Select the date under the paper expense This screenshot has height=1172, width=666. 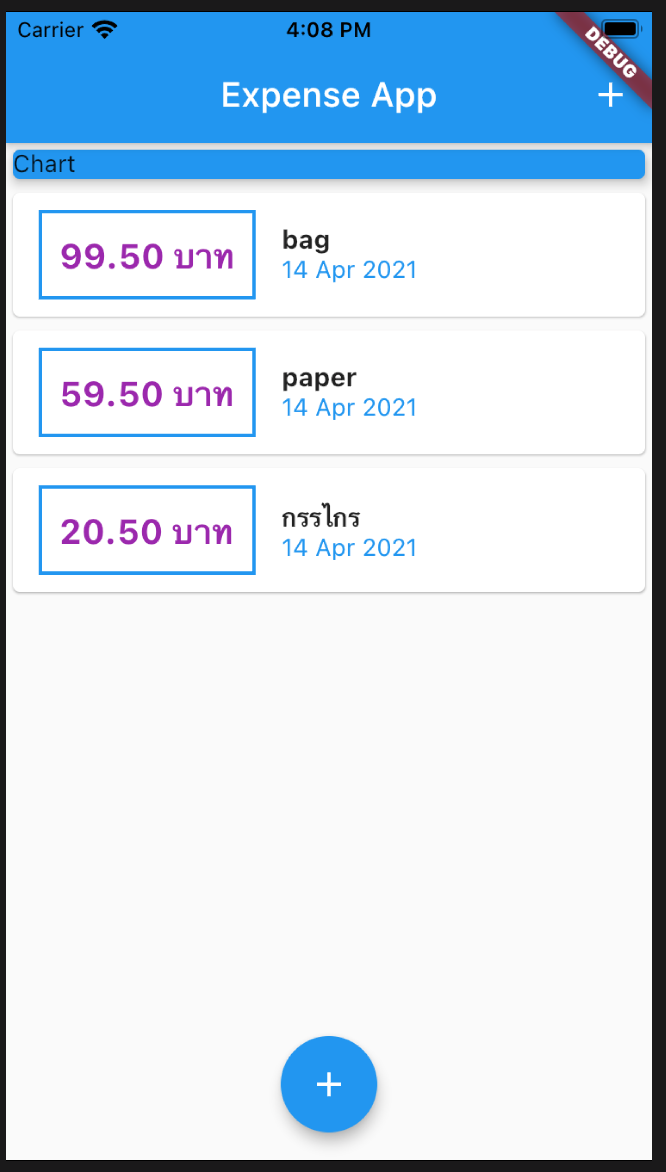349,408
